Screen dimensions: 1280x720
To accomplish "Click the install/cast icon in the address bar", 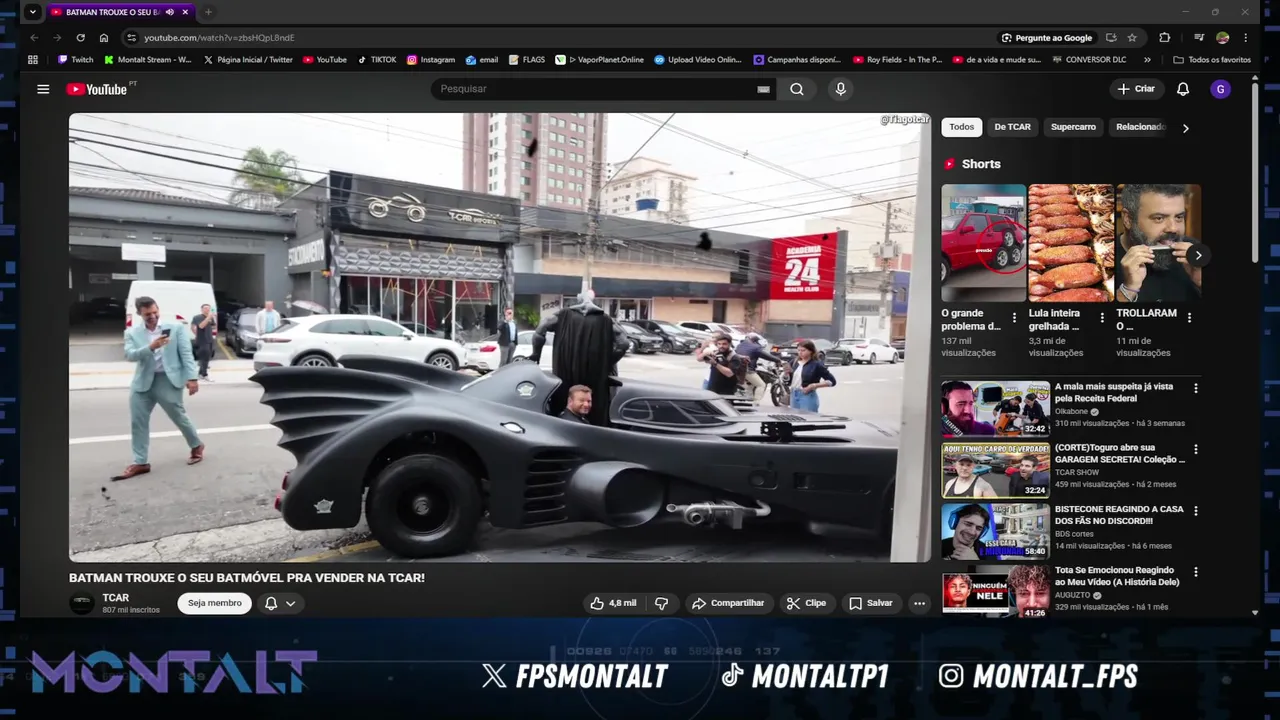I will pyautogui.click(x=1111, y=38).
